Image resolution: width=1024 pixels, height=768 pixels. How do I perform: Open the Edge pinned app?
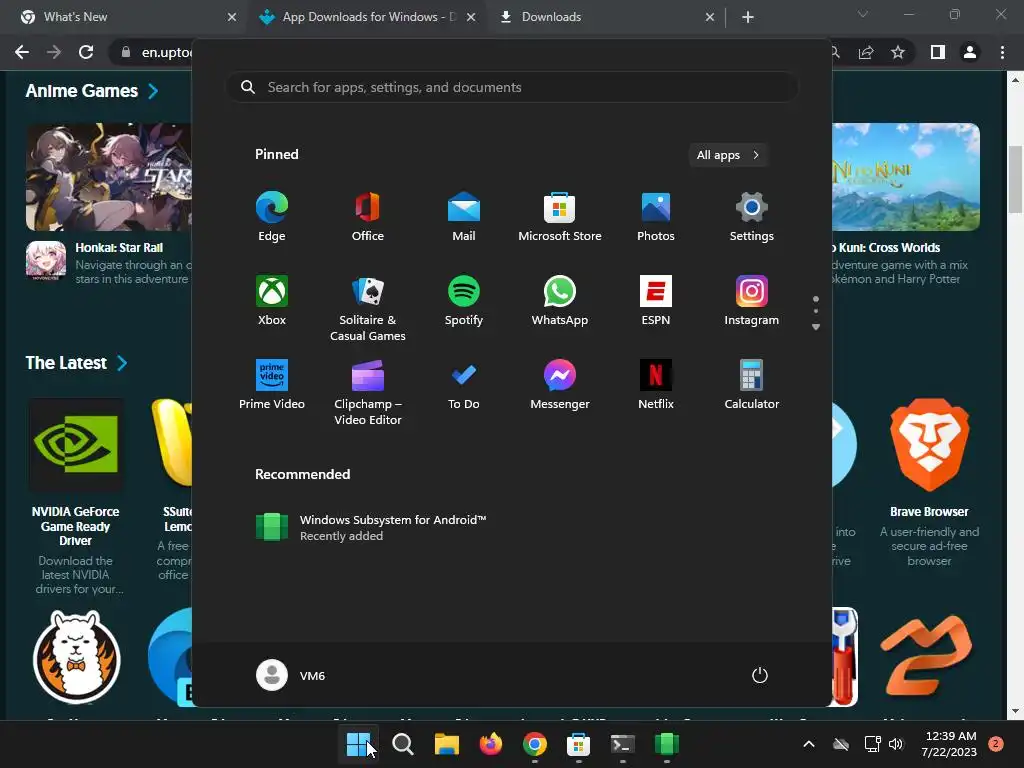[272, 217]
